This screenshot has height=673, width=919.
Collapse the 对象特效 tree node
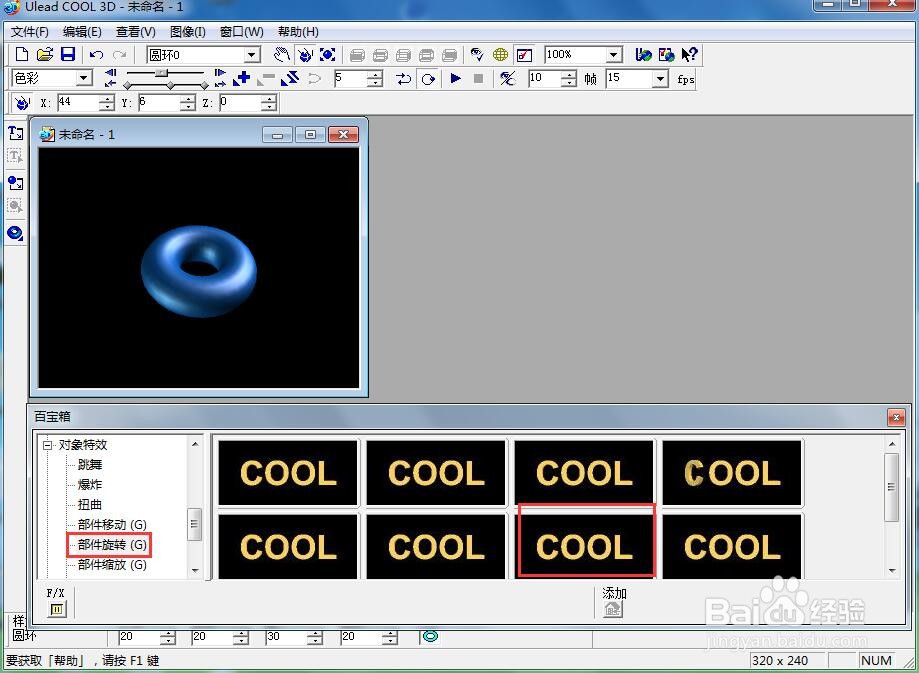pos(47,446)
